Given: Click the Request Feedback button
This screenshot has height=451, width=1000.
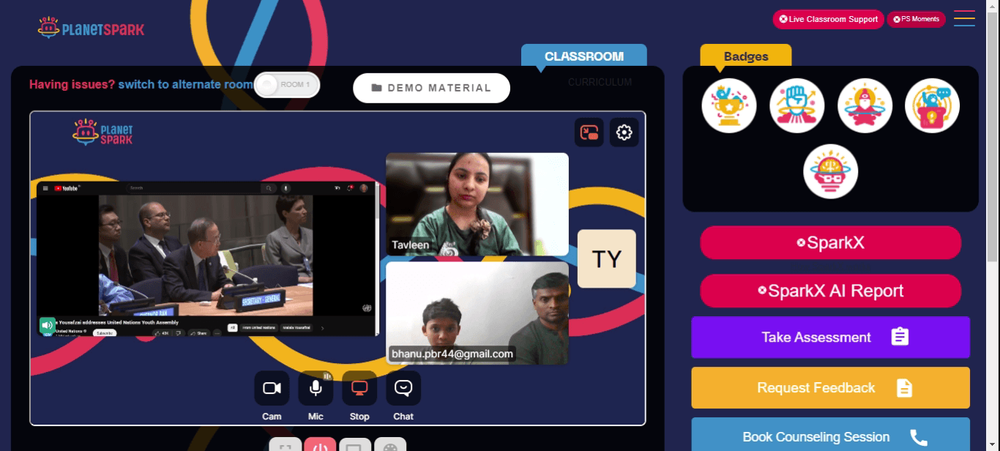Looking at the screenshot, I should 830,388.
